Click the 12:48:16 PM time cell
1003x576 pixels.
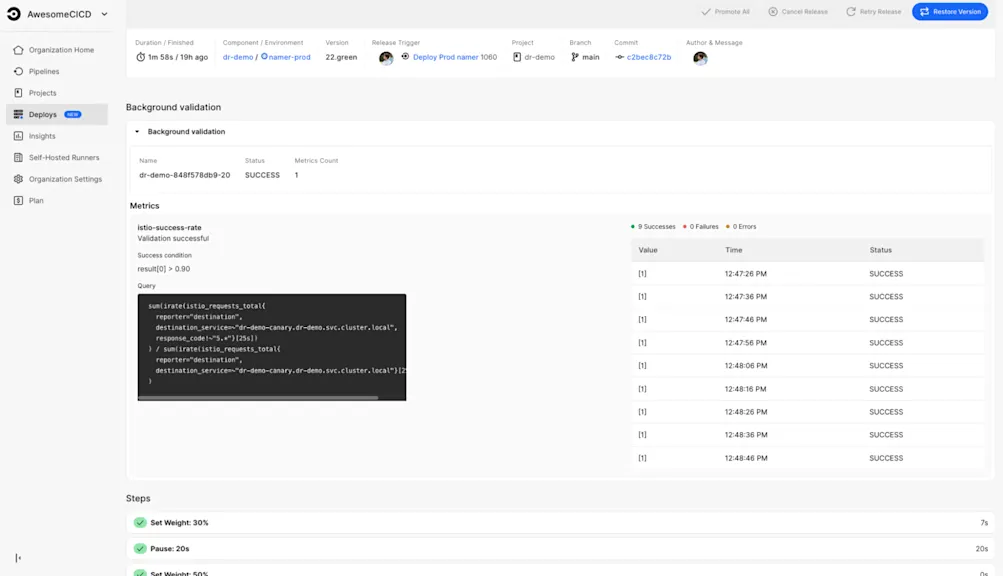[746, 389]
